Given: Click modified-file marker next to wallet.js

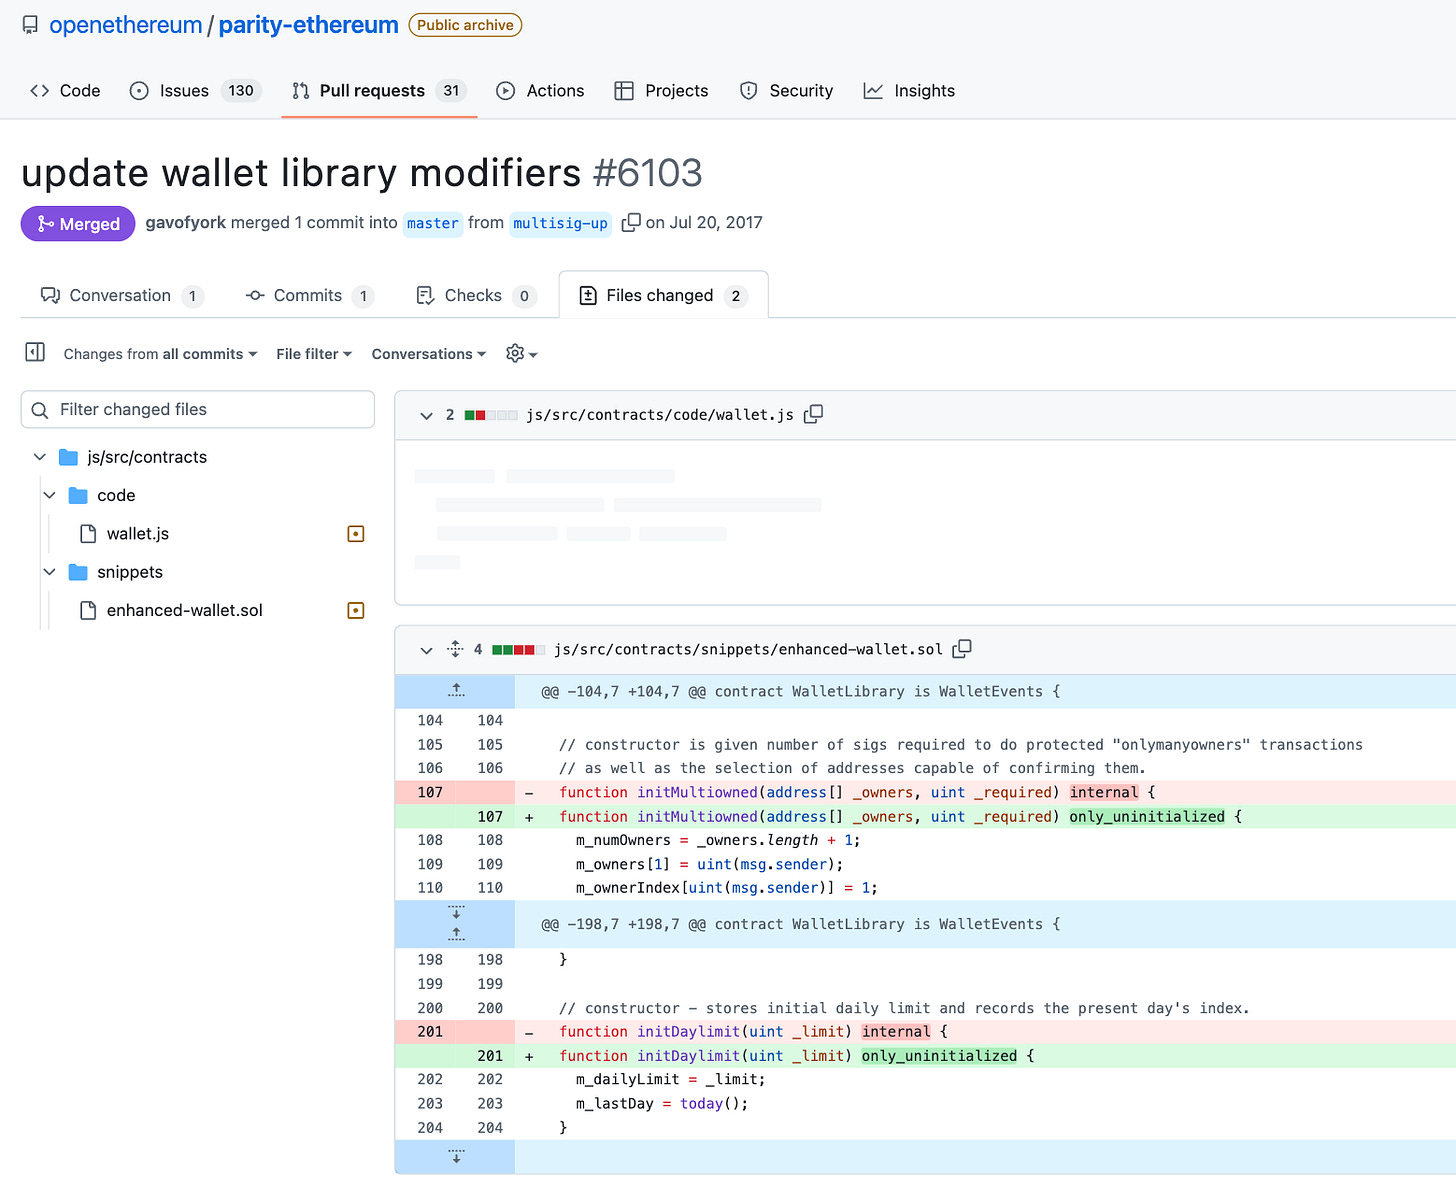Looking at the screenshot, I should pyautogui.click(x=355, y=534).
